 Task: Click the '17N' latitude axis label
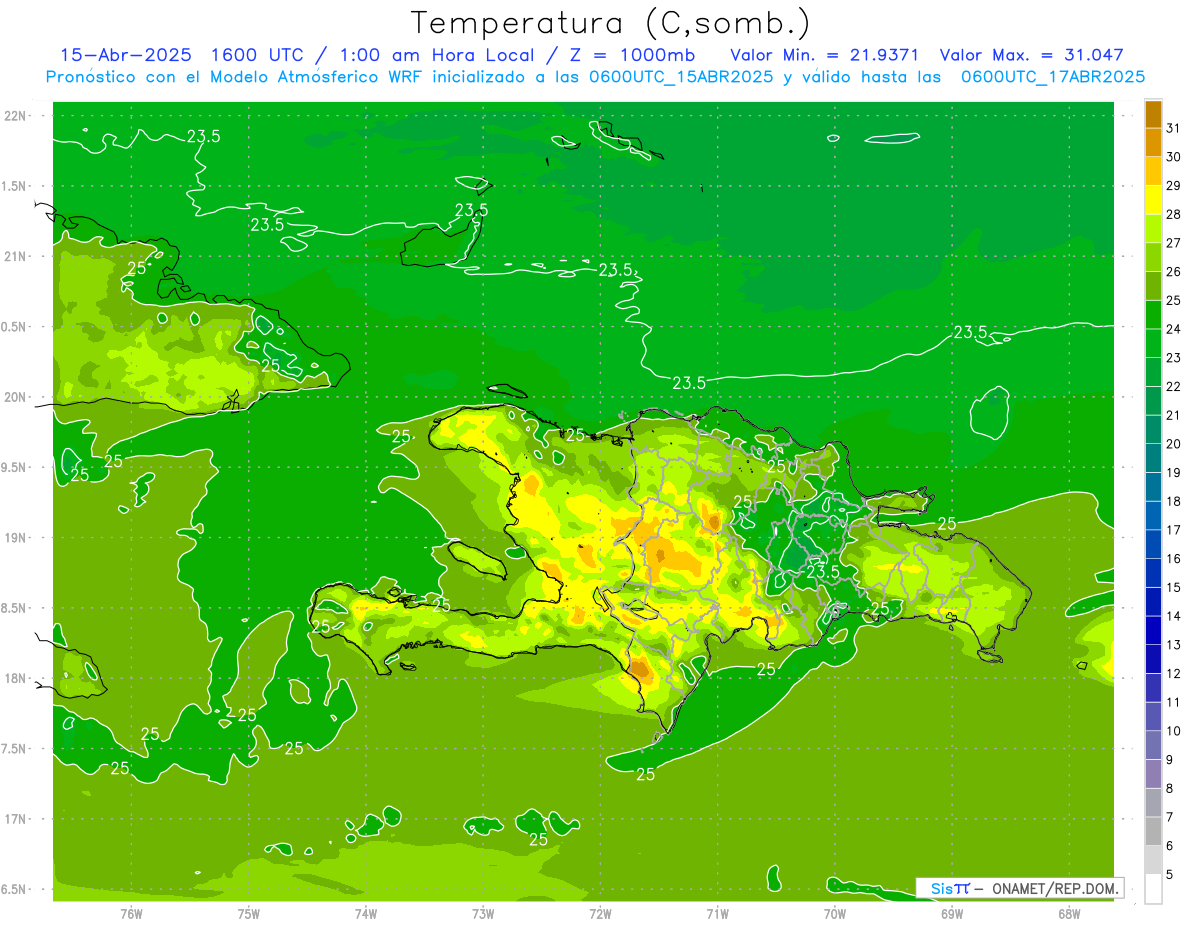click(x=16, y=819)
